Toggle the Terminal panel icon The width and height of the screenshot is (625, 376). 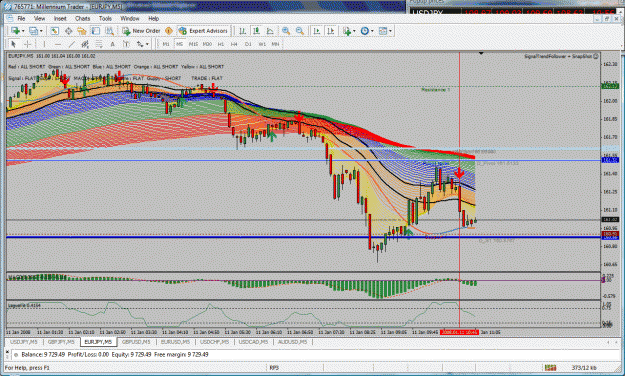95,31
